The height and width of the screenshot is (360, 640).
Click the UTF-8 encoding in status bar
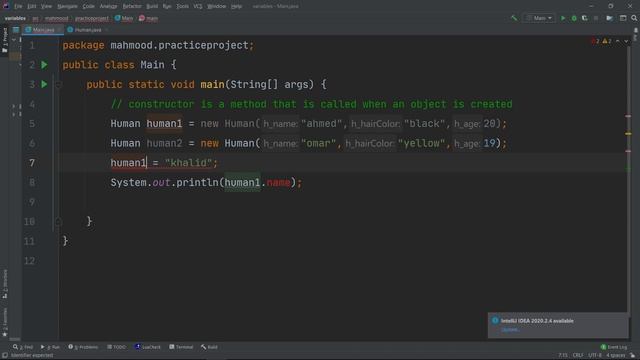click(x=595, y=355)
